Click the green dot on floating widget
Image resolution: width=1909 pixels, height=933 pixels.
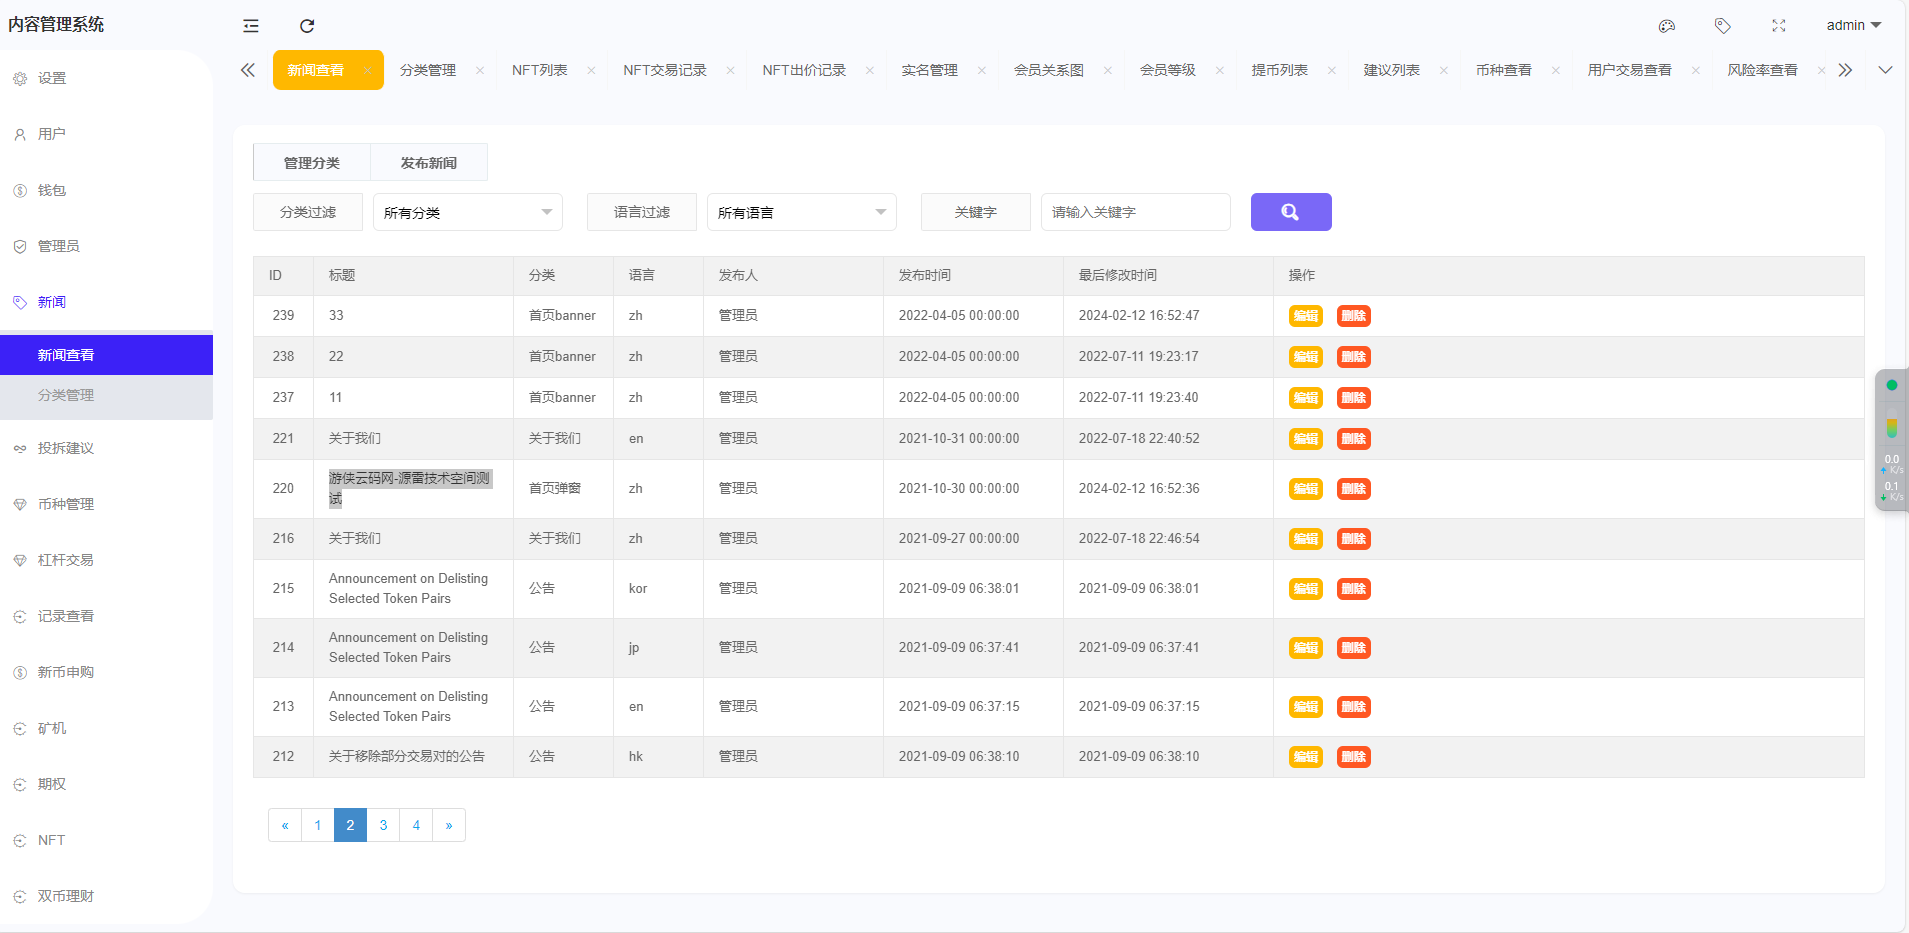[x=1892, y=385]
